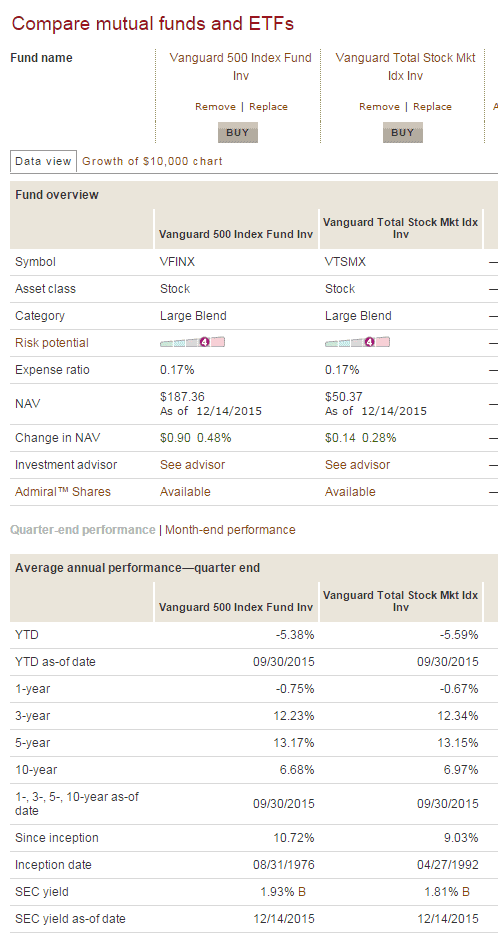Open Vanguard 500 Index Fund Inv fund page

(241, 67)
